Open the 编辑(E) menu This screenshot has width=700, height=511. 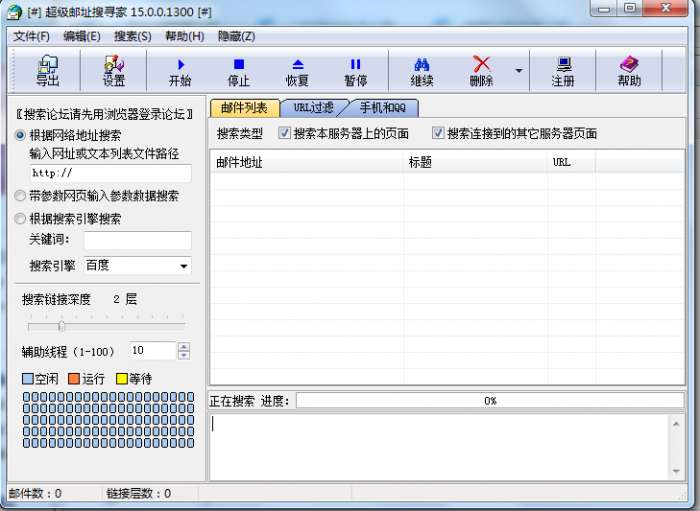point(82,36)
